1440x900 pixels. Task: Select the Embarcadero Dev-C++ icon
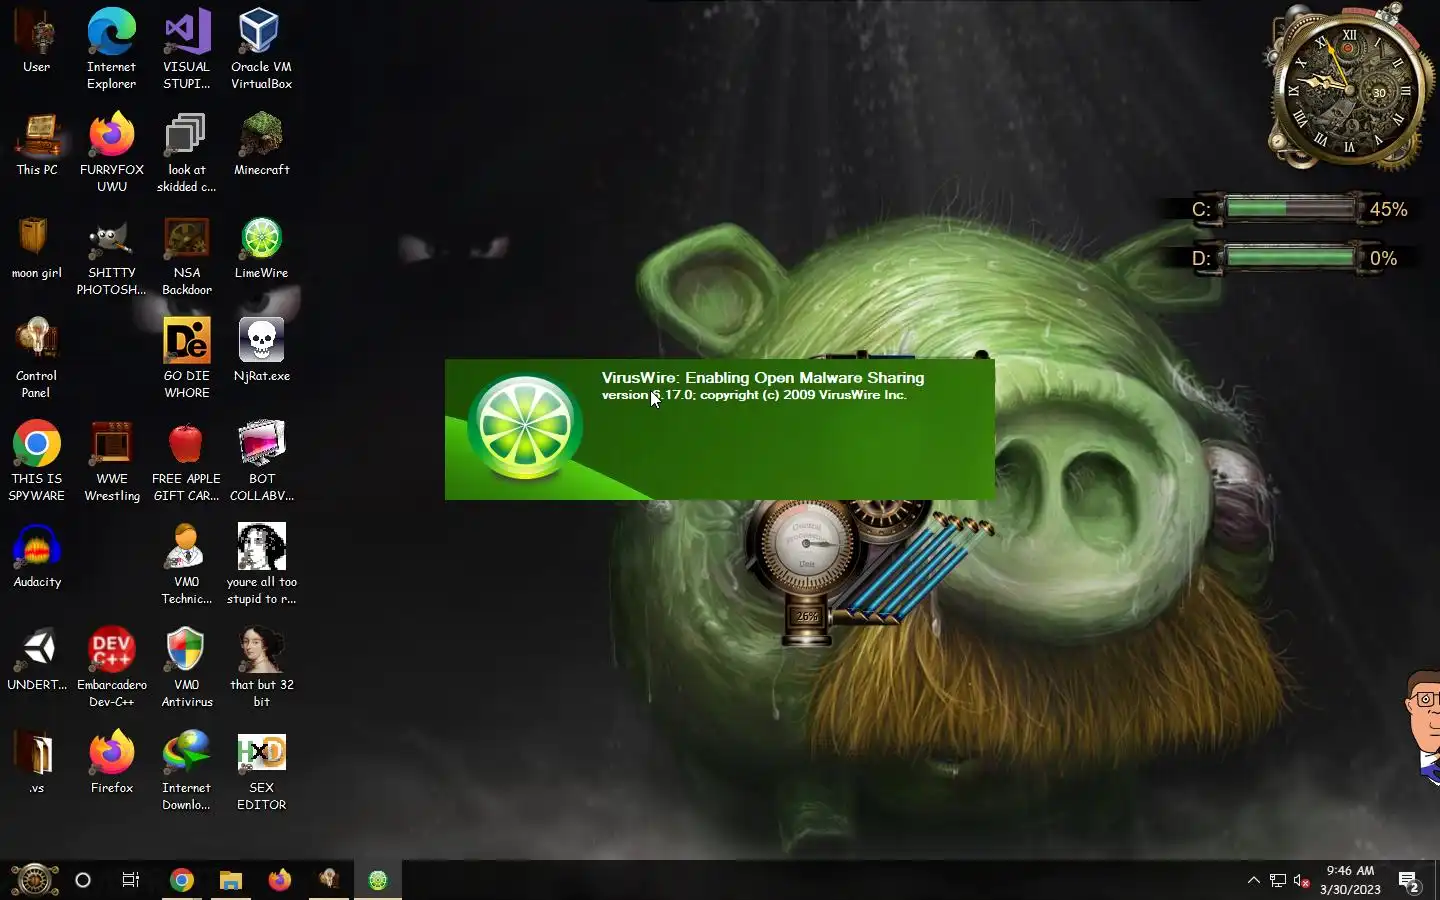(x=111, y=667)
